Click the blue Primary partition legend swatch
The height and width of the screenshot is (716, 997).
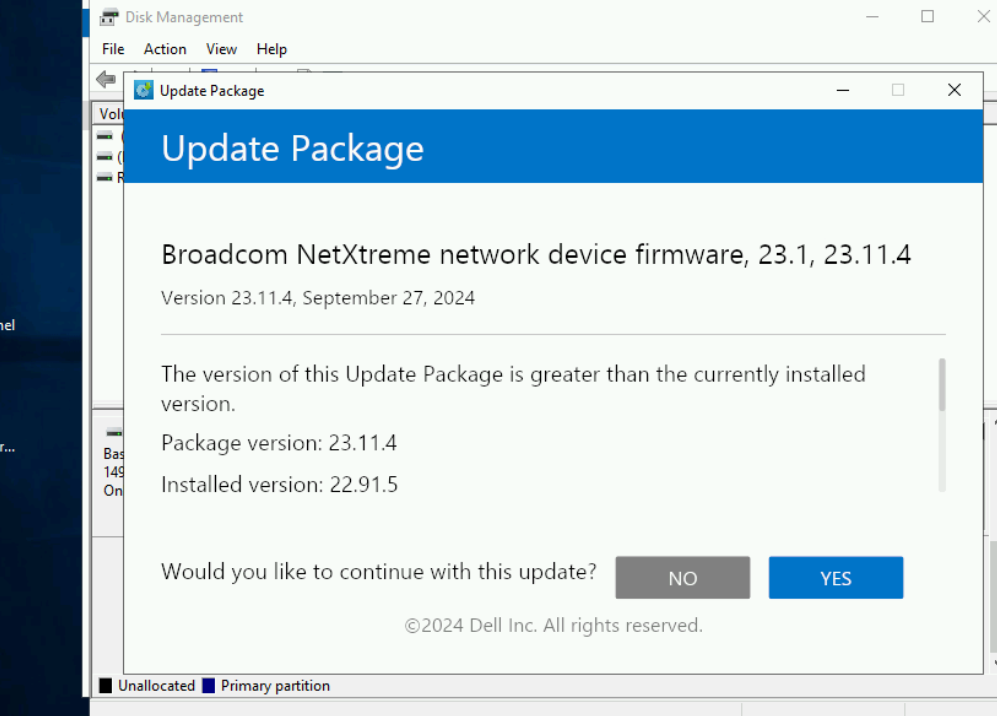click(208, 686)
